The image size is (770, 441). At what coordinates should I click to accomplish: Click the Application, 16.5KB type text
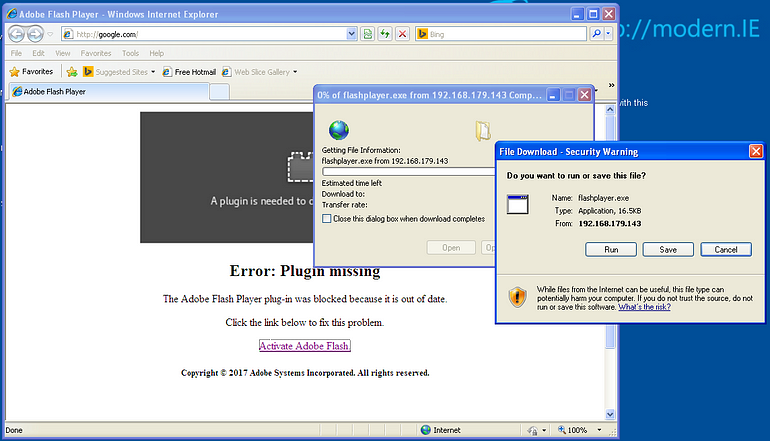coord(609,211)
